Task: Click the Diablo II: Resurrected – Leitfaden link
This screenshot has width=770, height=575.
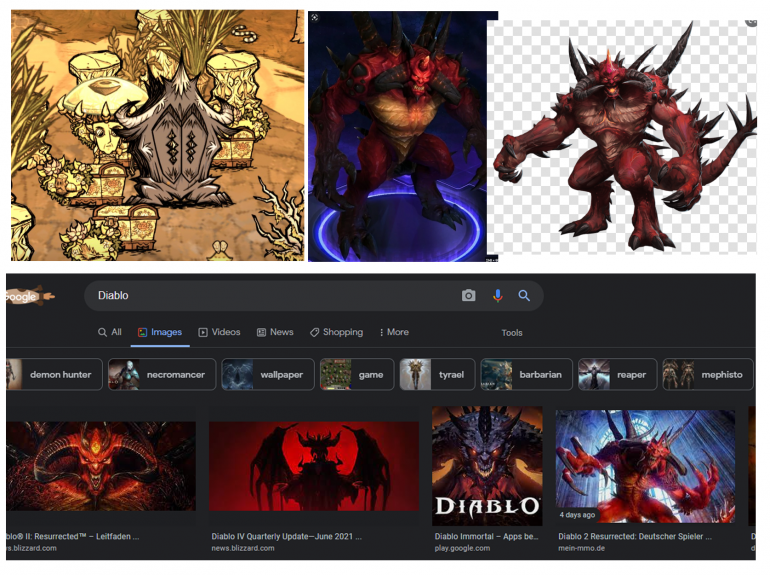Action: (73, 537)
